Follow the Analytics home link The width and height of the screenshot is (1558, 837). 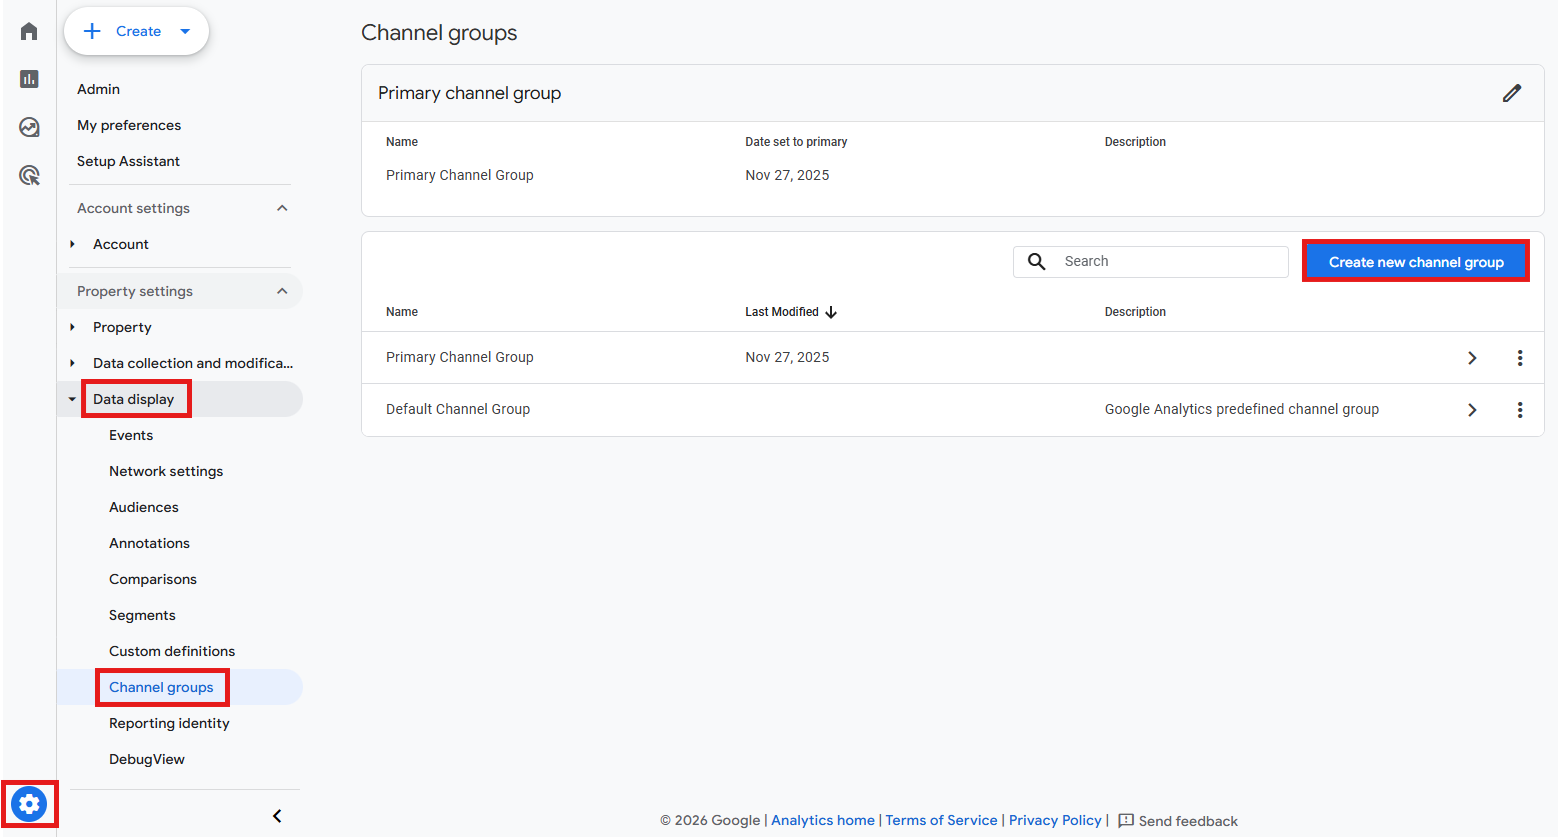tap(823, 820)
